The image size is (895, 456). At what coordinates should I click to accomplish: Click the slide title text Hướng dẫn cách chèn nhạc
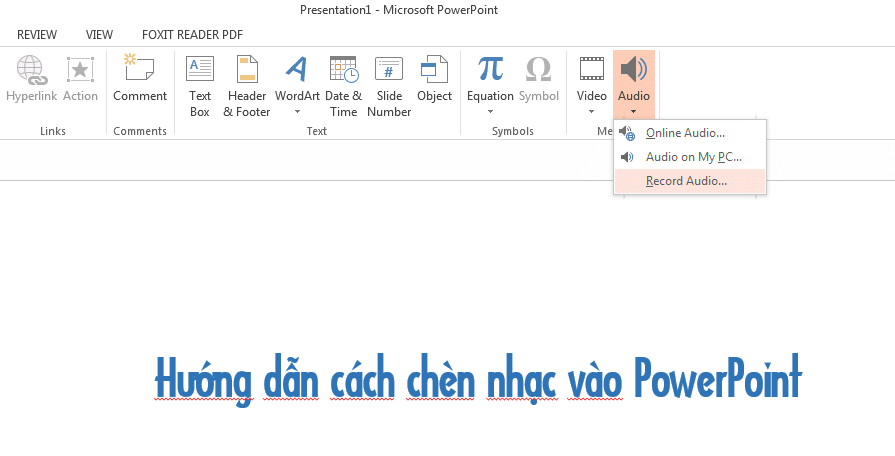355,380
